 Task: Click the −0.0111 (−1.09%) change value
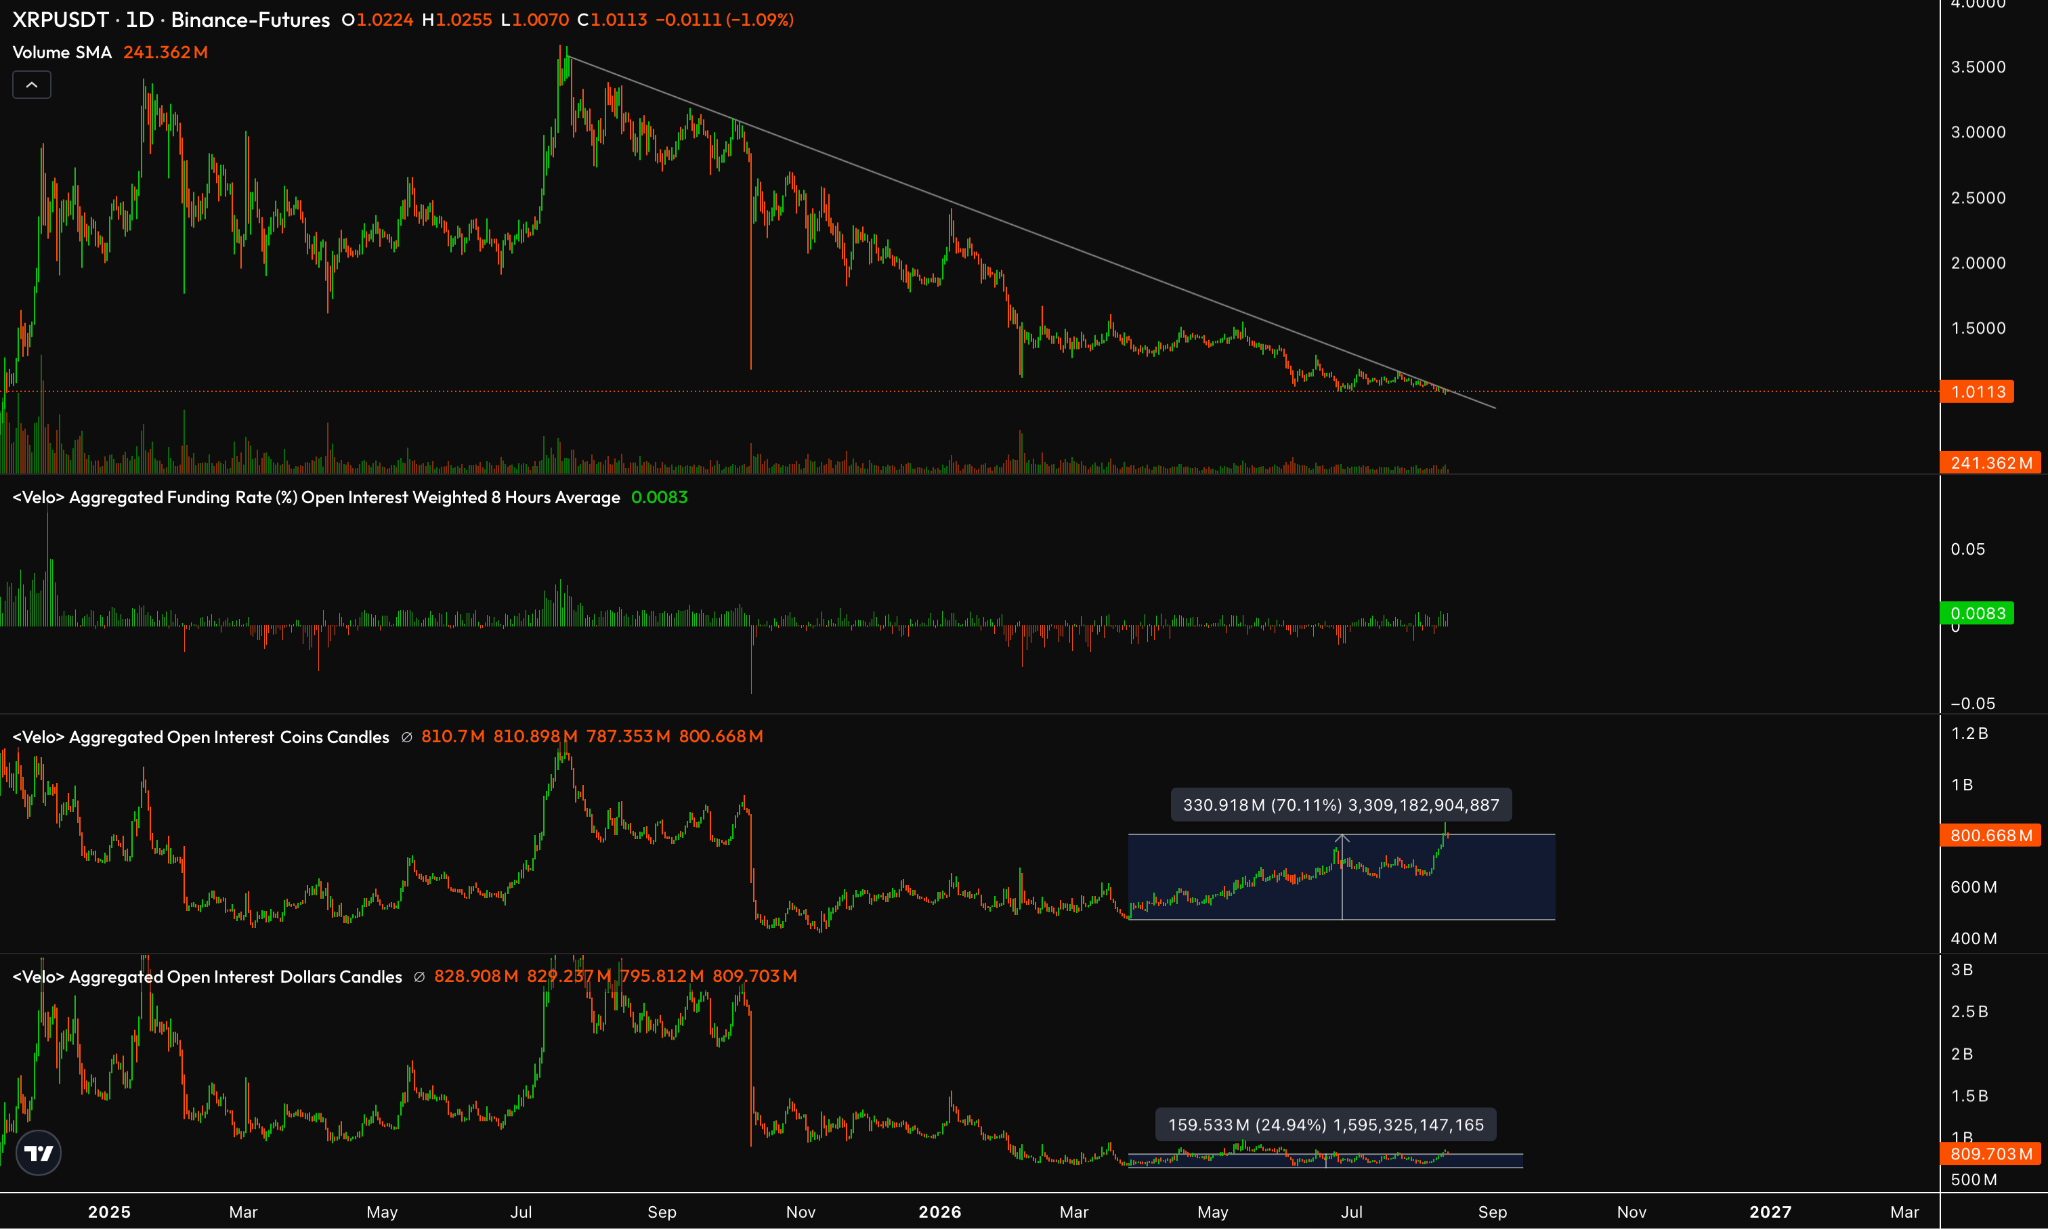point(725,20)
